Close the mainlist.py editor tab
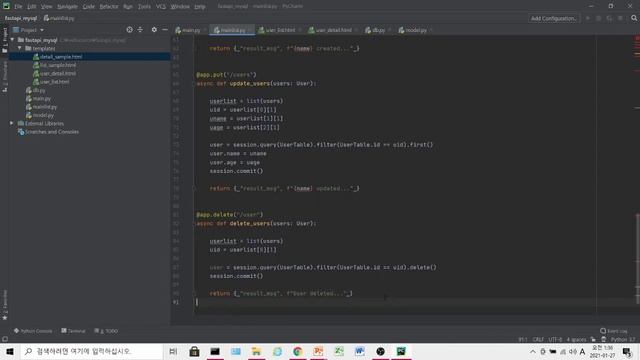Viewport: 640px width, 360px height. 250,30
